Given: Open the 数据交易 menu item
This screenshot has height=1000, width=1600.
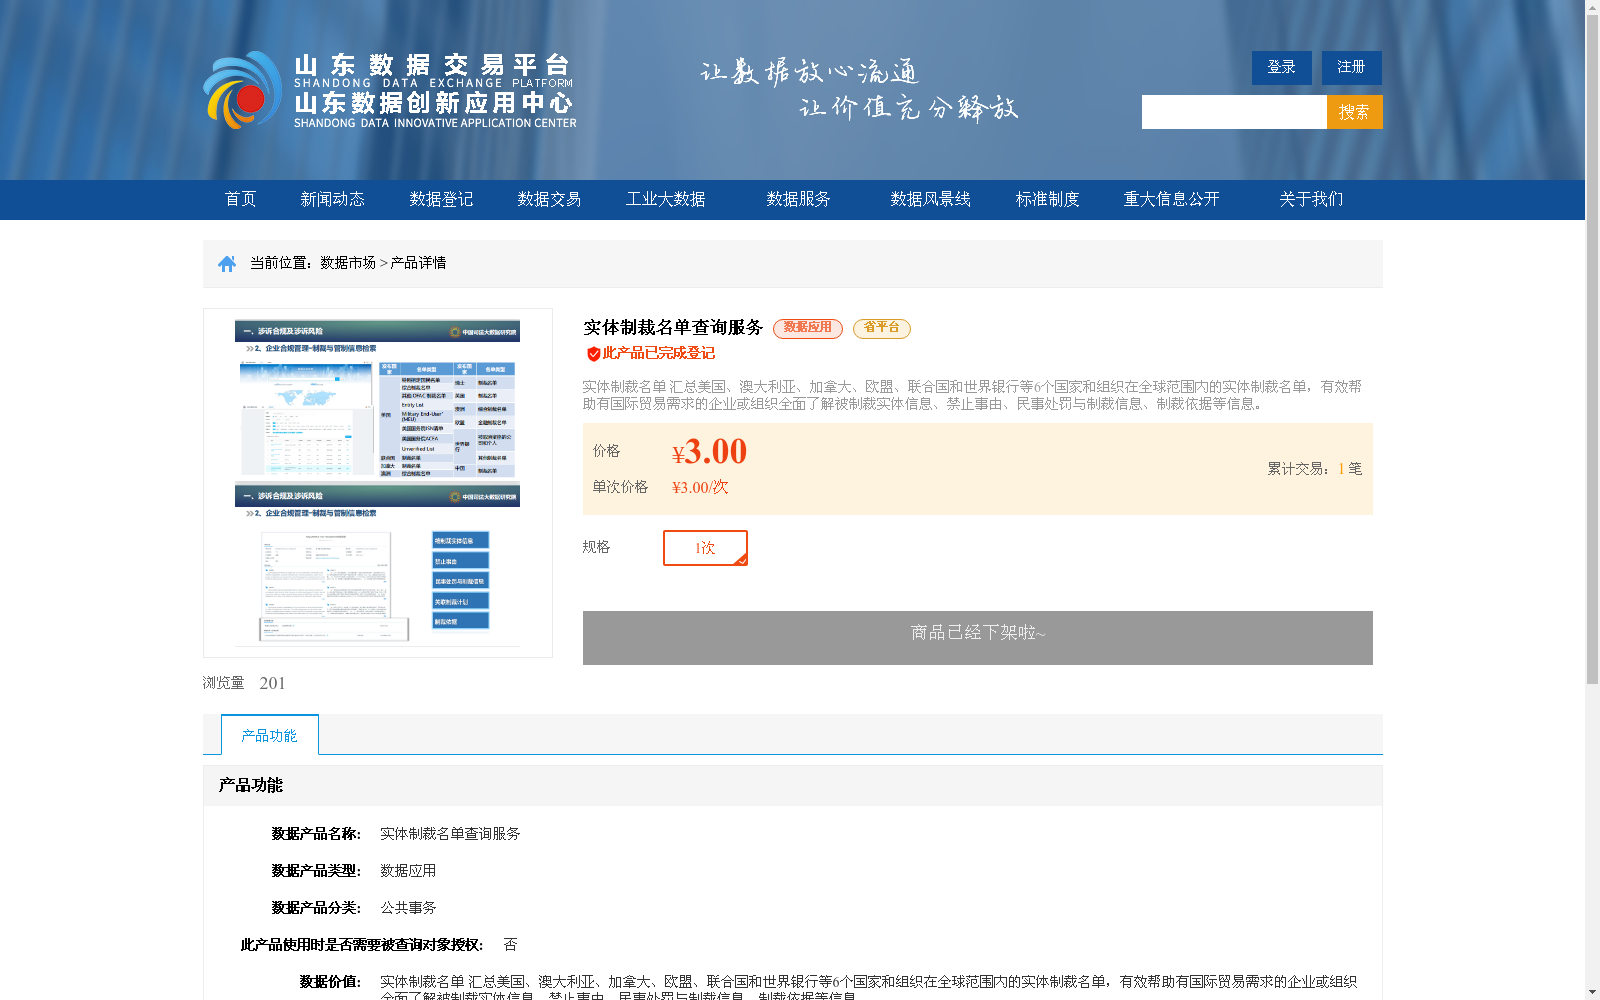Looking at the screenshot, I should pos(549,199).
